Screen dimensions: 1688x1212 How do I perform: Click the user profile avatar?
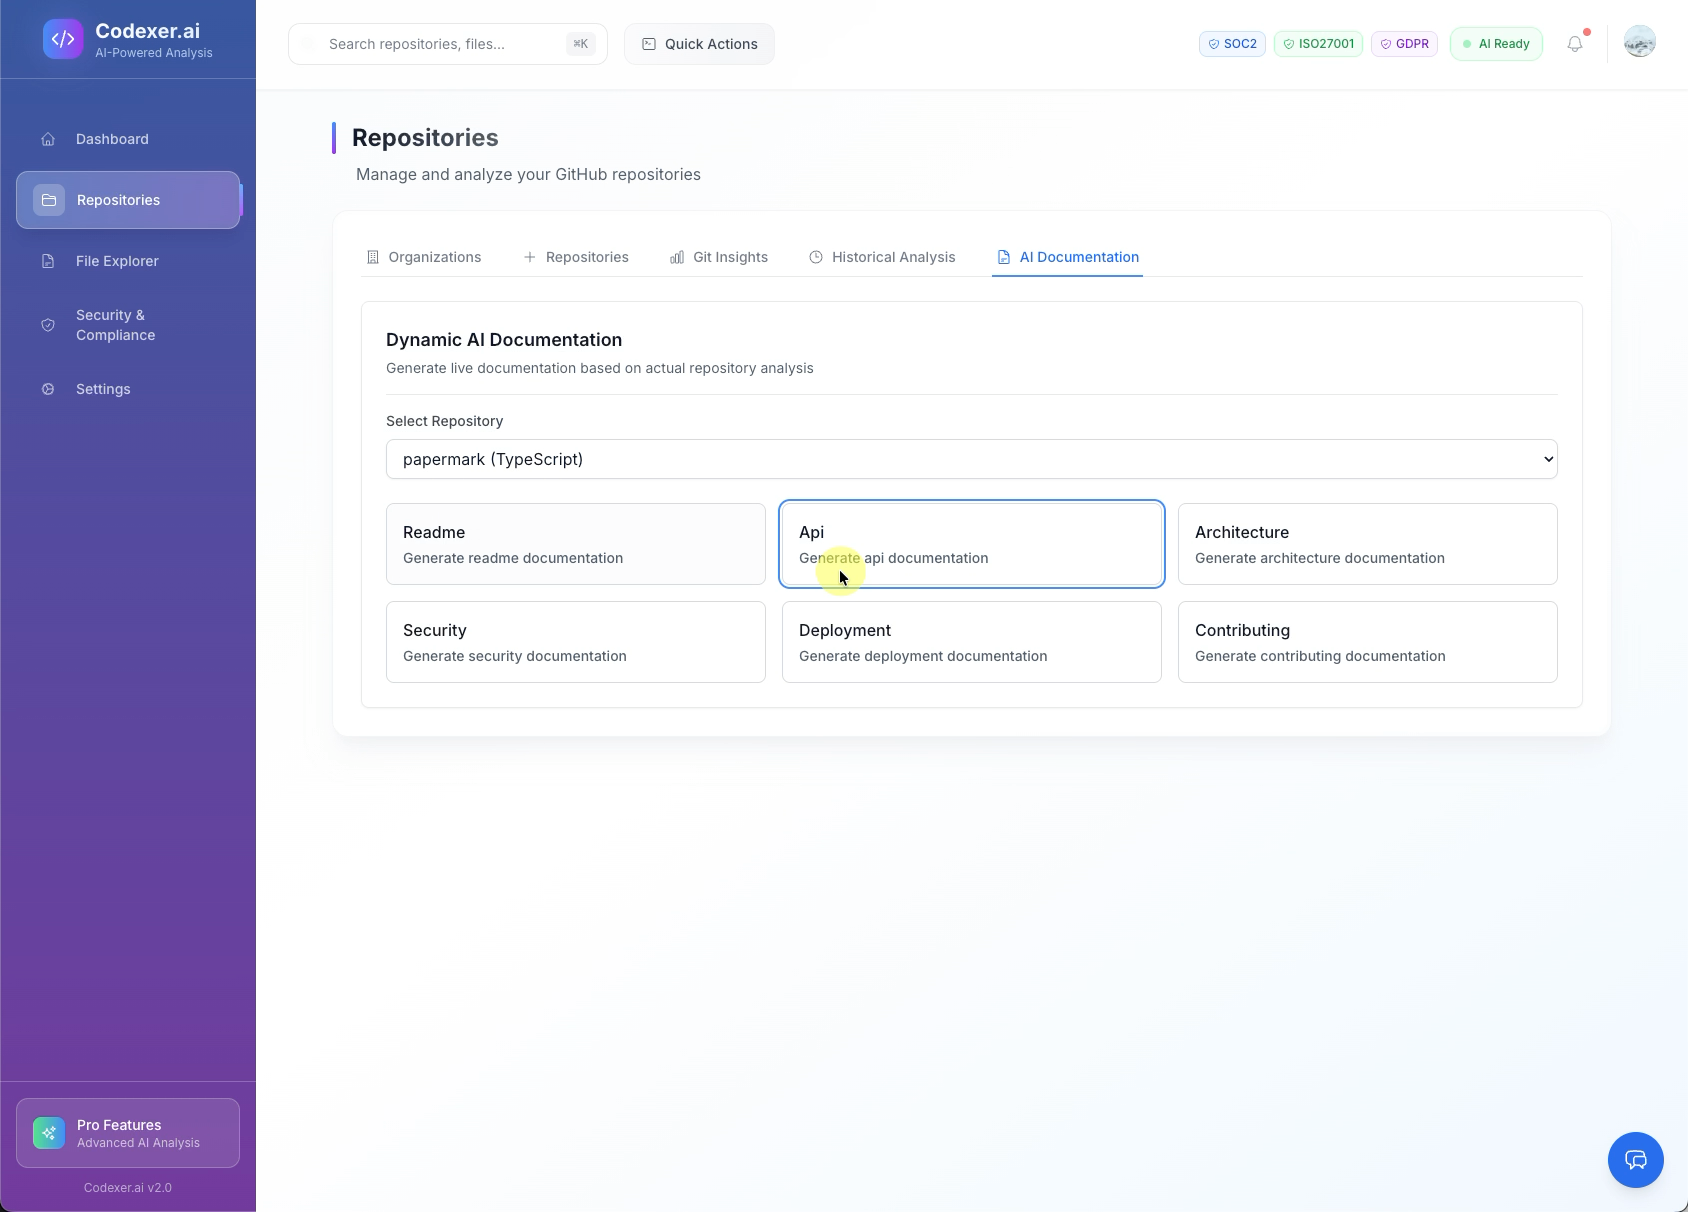point(1638,41)
